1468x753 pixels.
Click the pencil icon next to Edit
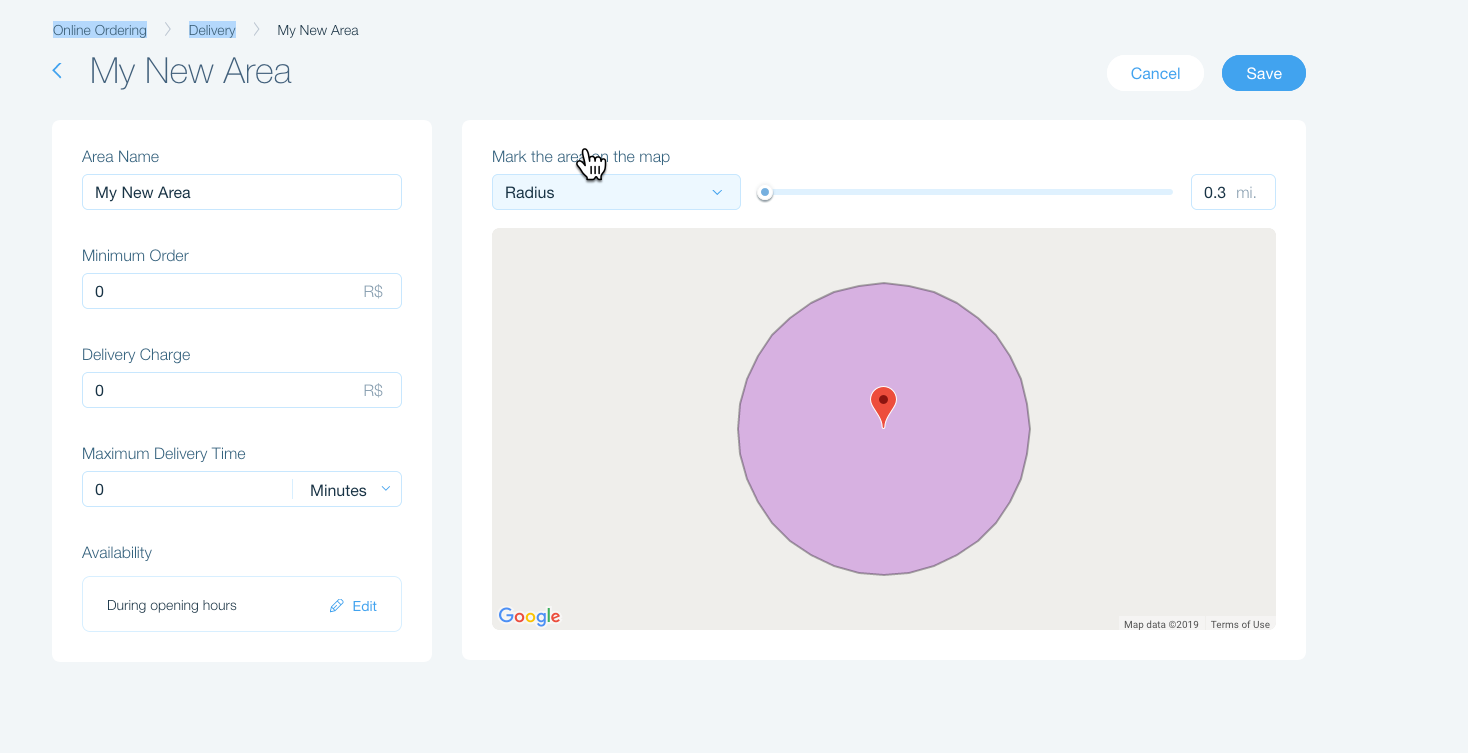337,606
